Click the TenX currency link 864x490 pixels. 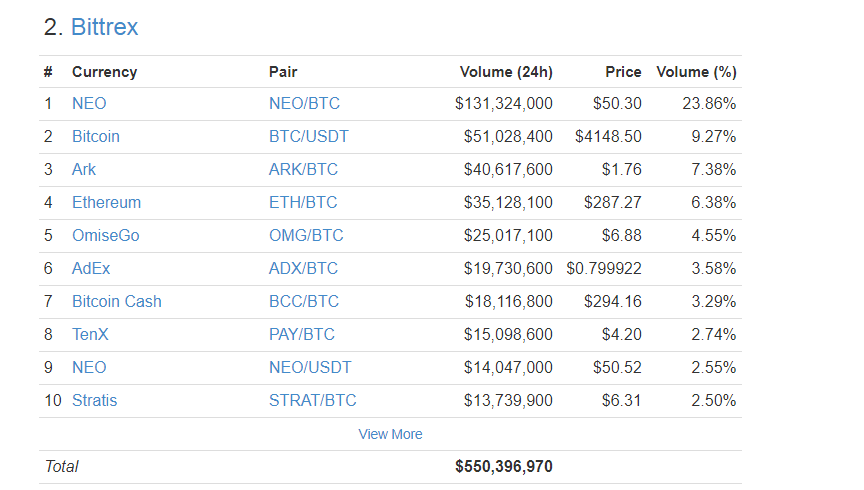point(90,334)
